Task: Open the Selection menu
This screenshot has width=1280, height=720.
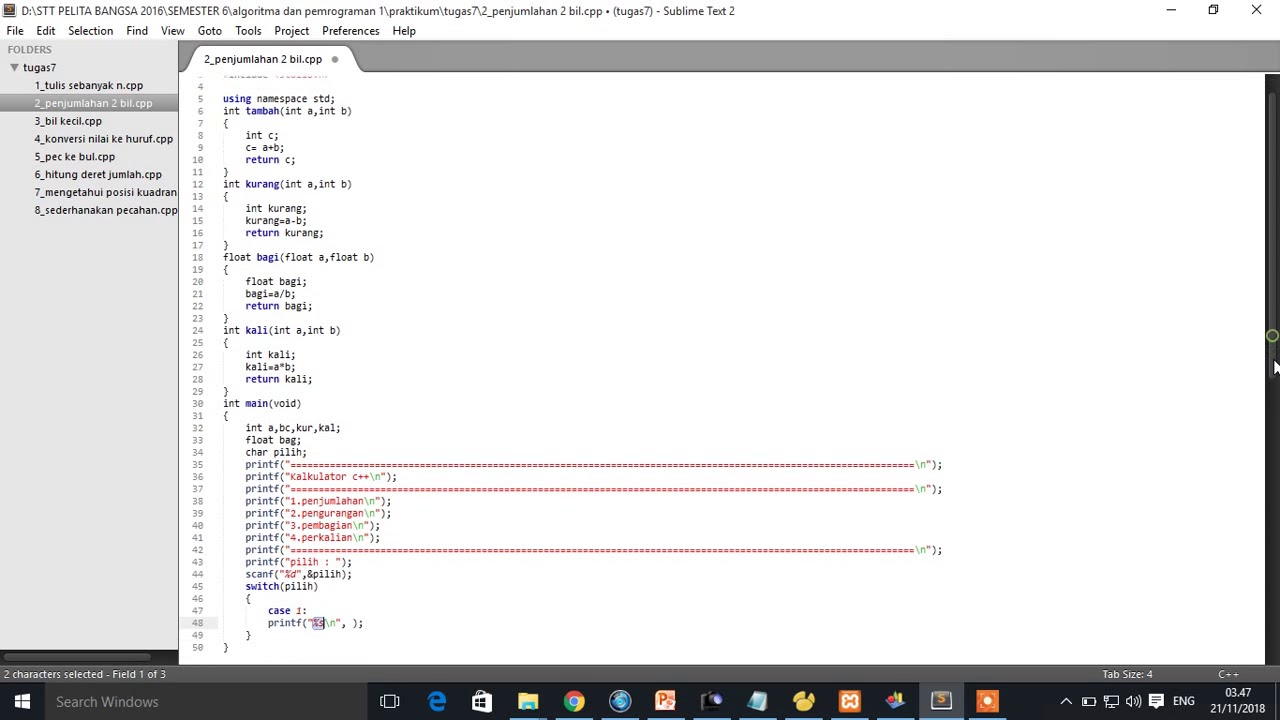Action: click(x=90, y=31)
